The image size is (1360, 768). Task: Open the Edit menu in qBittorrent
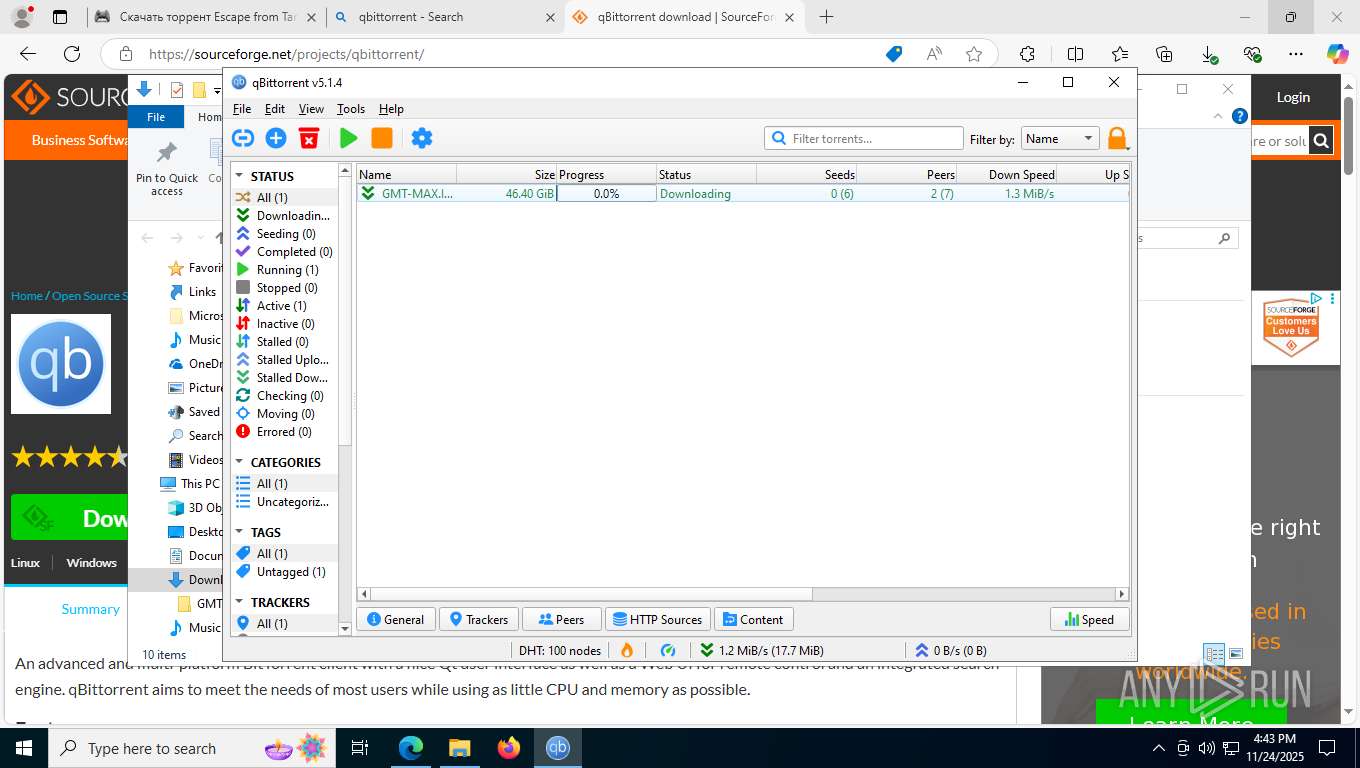[x=275, y=109]
